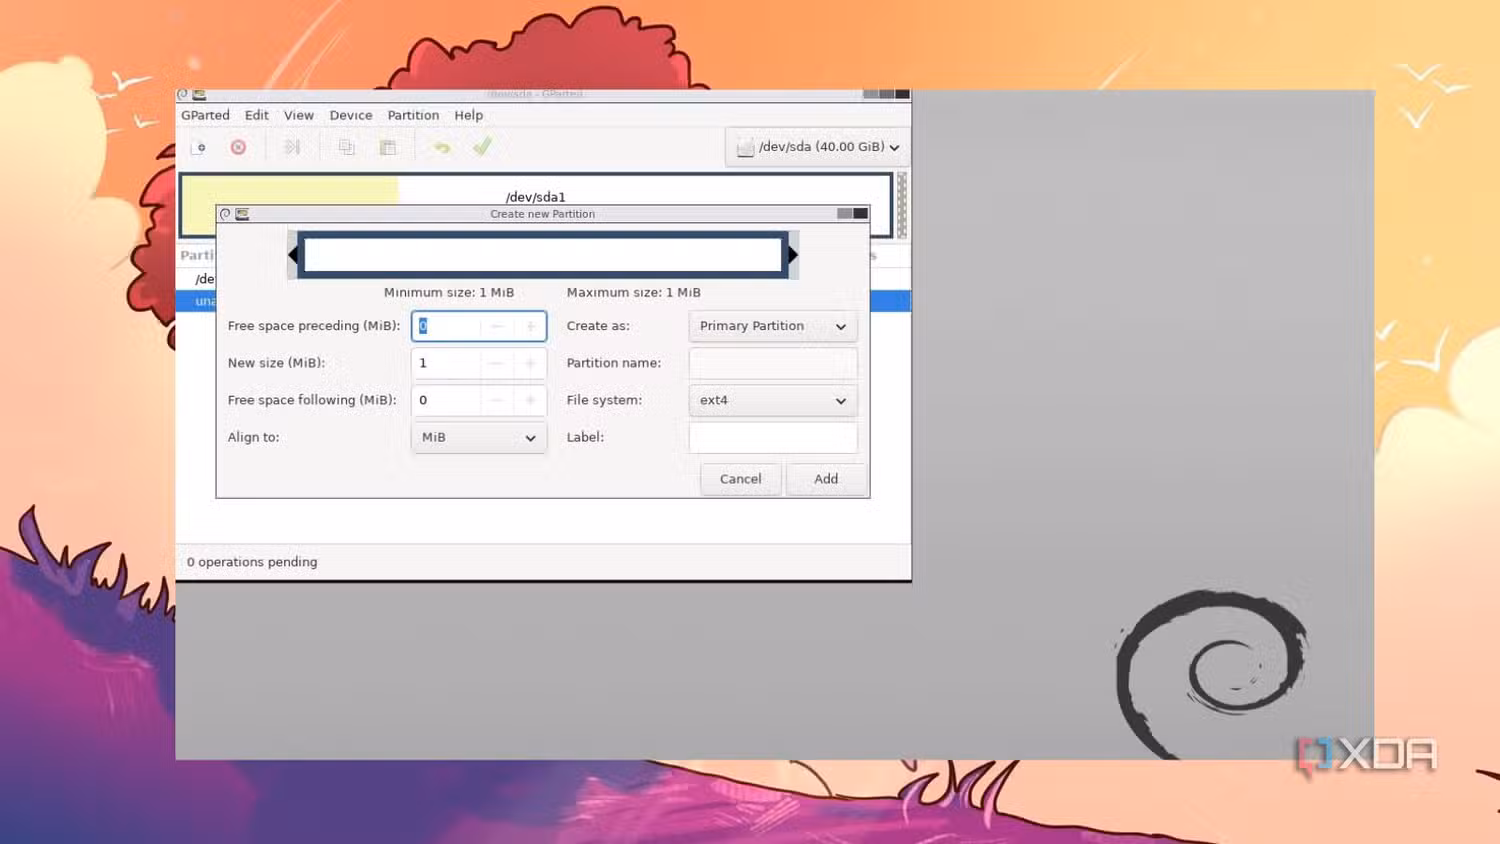Click the Paste partition toolbar icon

click(388, 147)
